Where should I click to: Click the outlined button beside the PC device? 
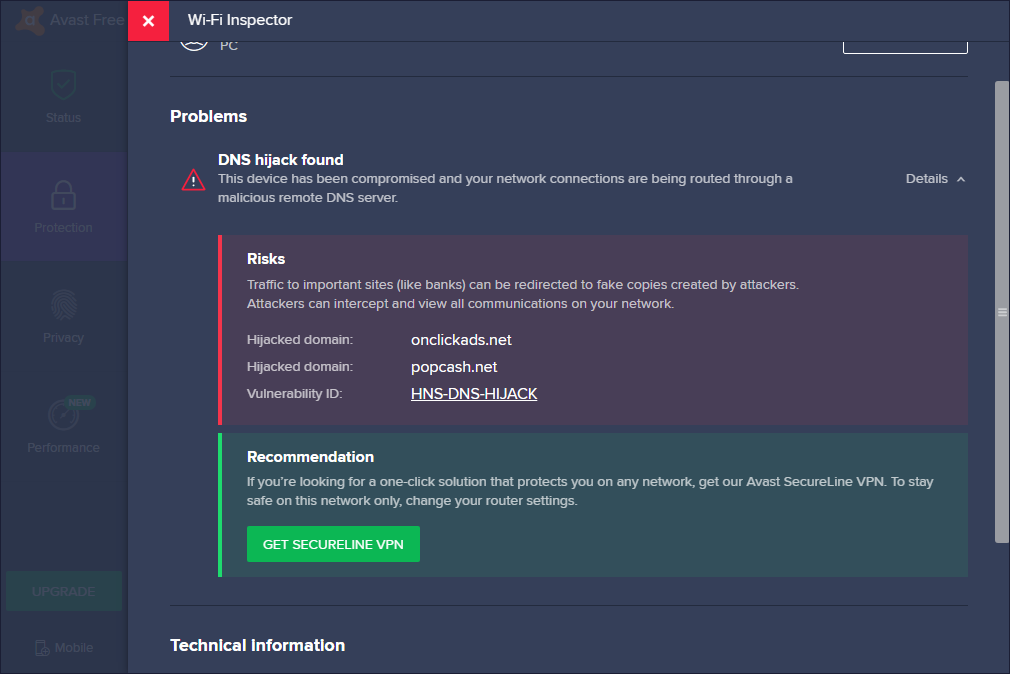(905, 45)
